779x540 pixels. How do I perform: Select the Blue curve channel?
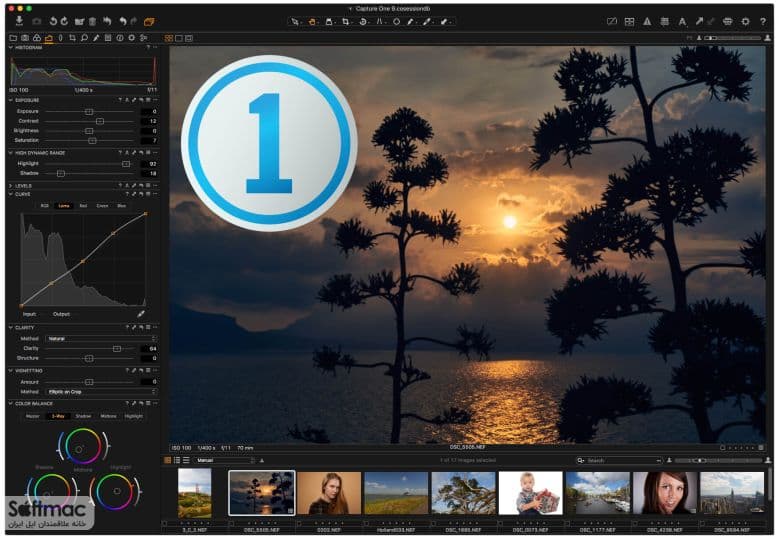(x=122, y=206)
